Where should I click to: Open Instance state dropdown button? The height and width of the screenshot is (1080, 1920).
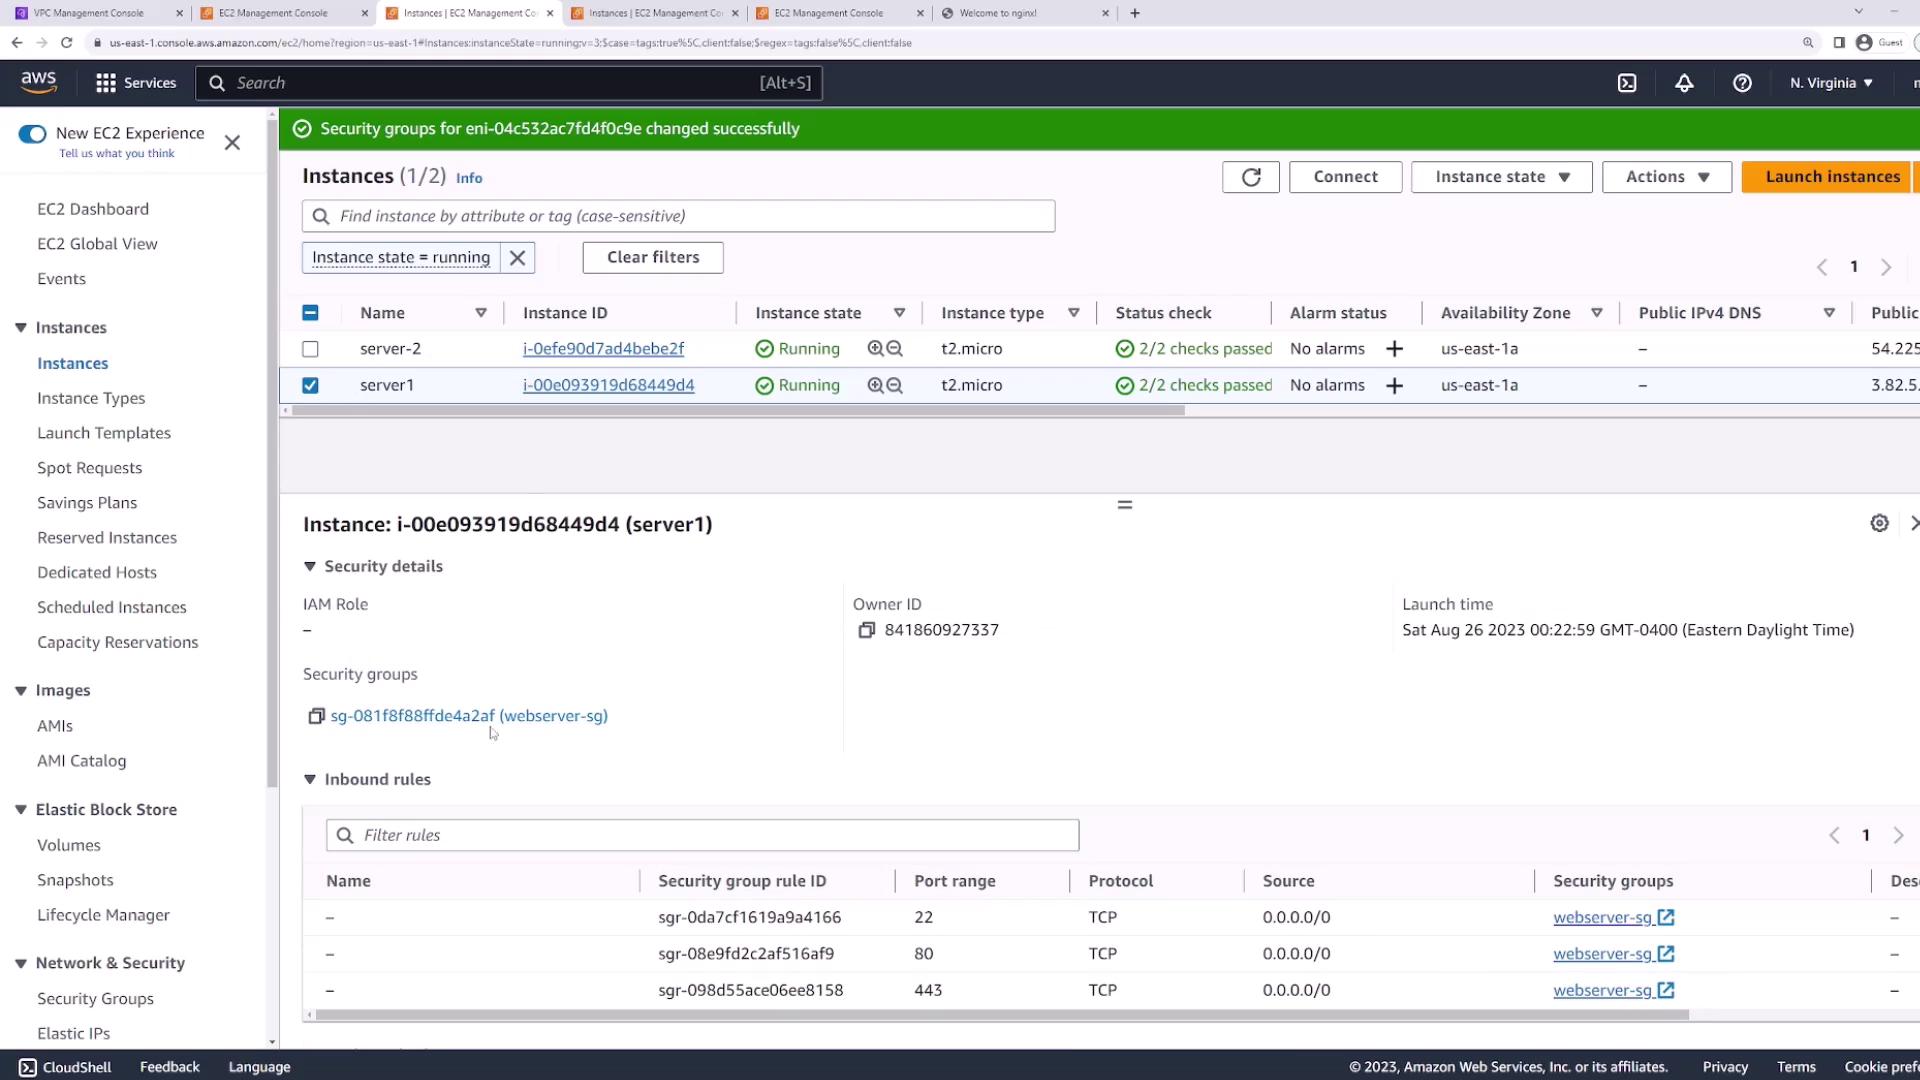(x=1501, y=177)
